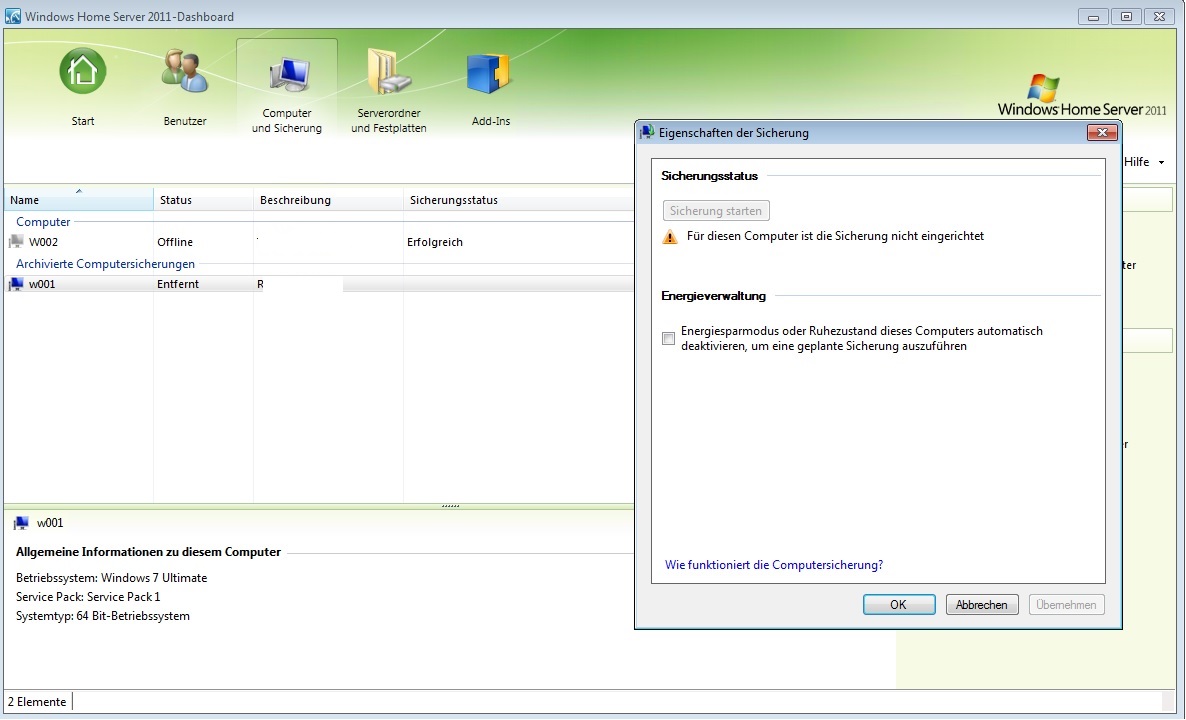This screenshot has height=720, width=1186.
Task: Sort by the Sicherungsstatus column header
Action: pos(518,200)
